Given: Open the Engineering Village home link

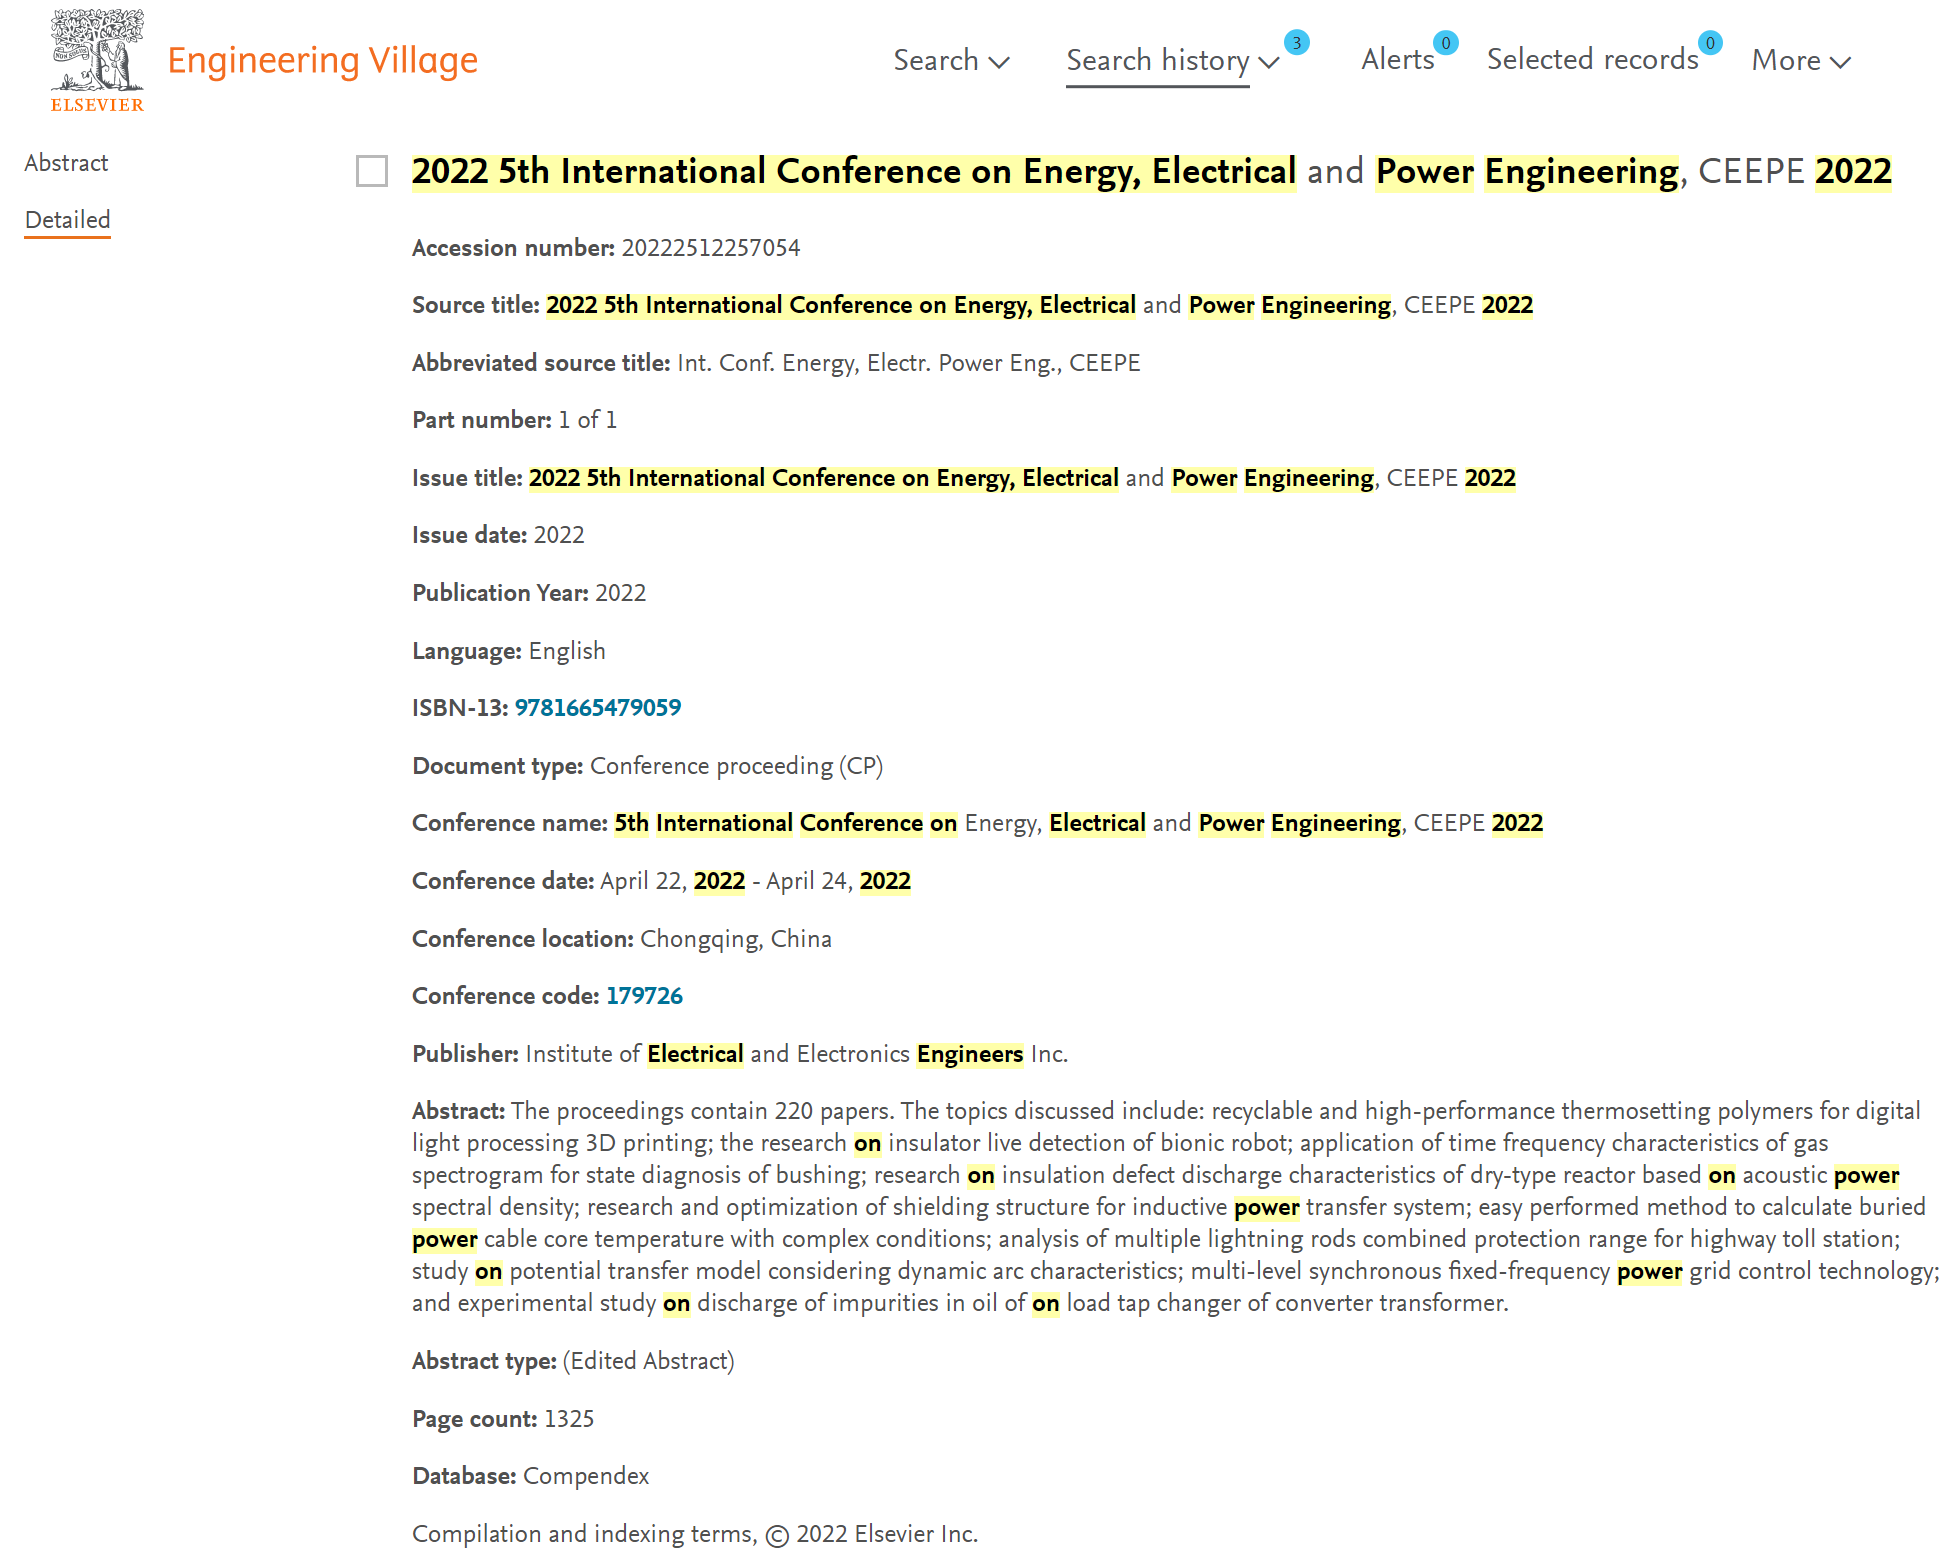Looking at the screenshot, I should click(322, 60).
